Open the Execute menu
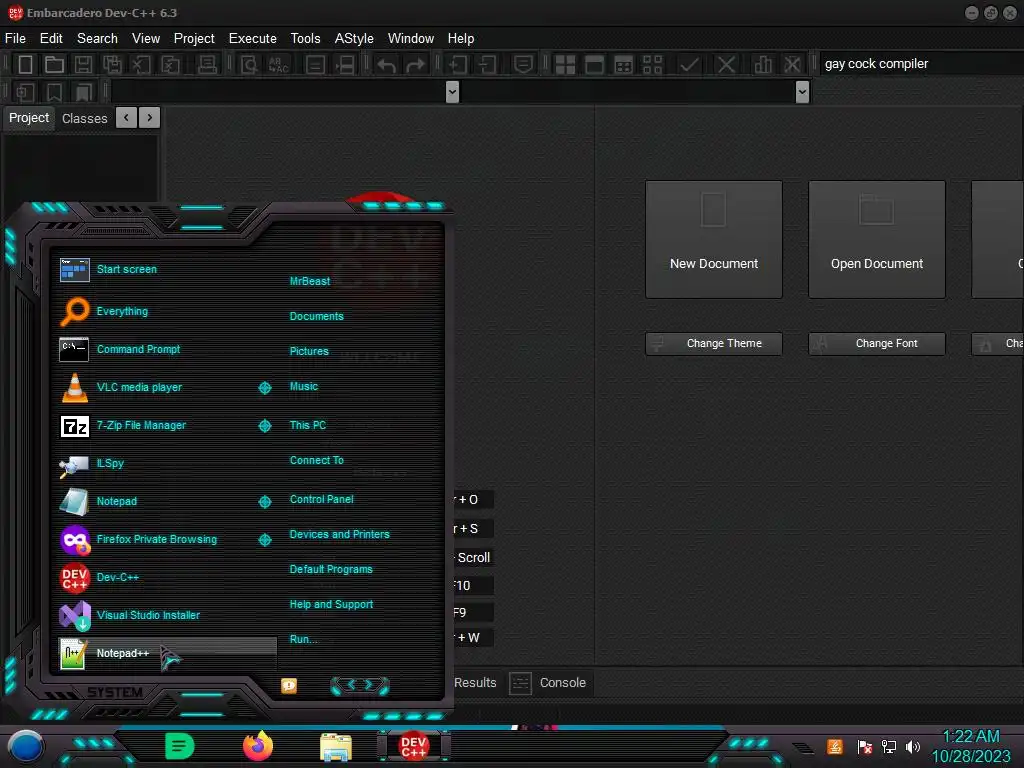 (252, 39)
